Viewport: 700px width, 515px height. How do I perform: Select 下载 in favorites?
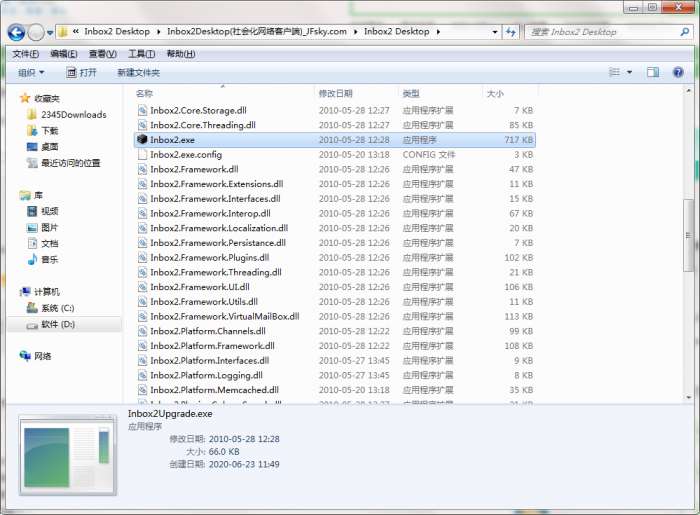50,131
